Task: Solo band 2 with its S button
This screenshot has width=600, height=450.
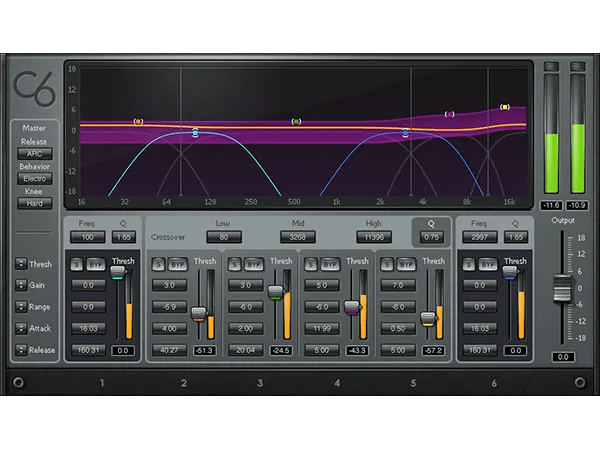Action: click(x=158, y=264)
